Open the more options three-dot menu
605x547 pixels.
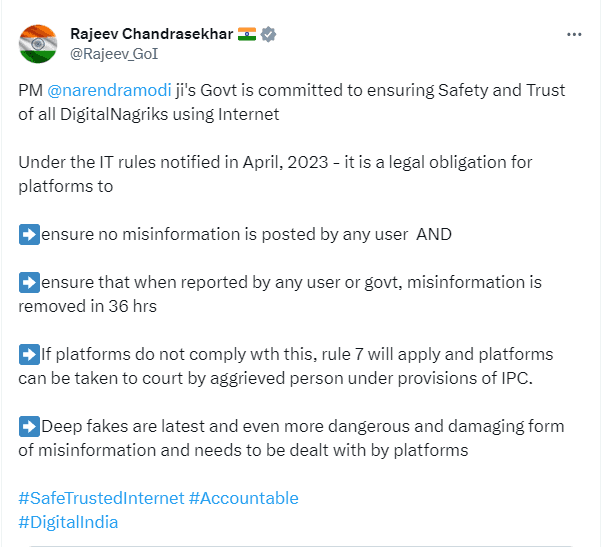(574, 34)
